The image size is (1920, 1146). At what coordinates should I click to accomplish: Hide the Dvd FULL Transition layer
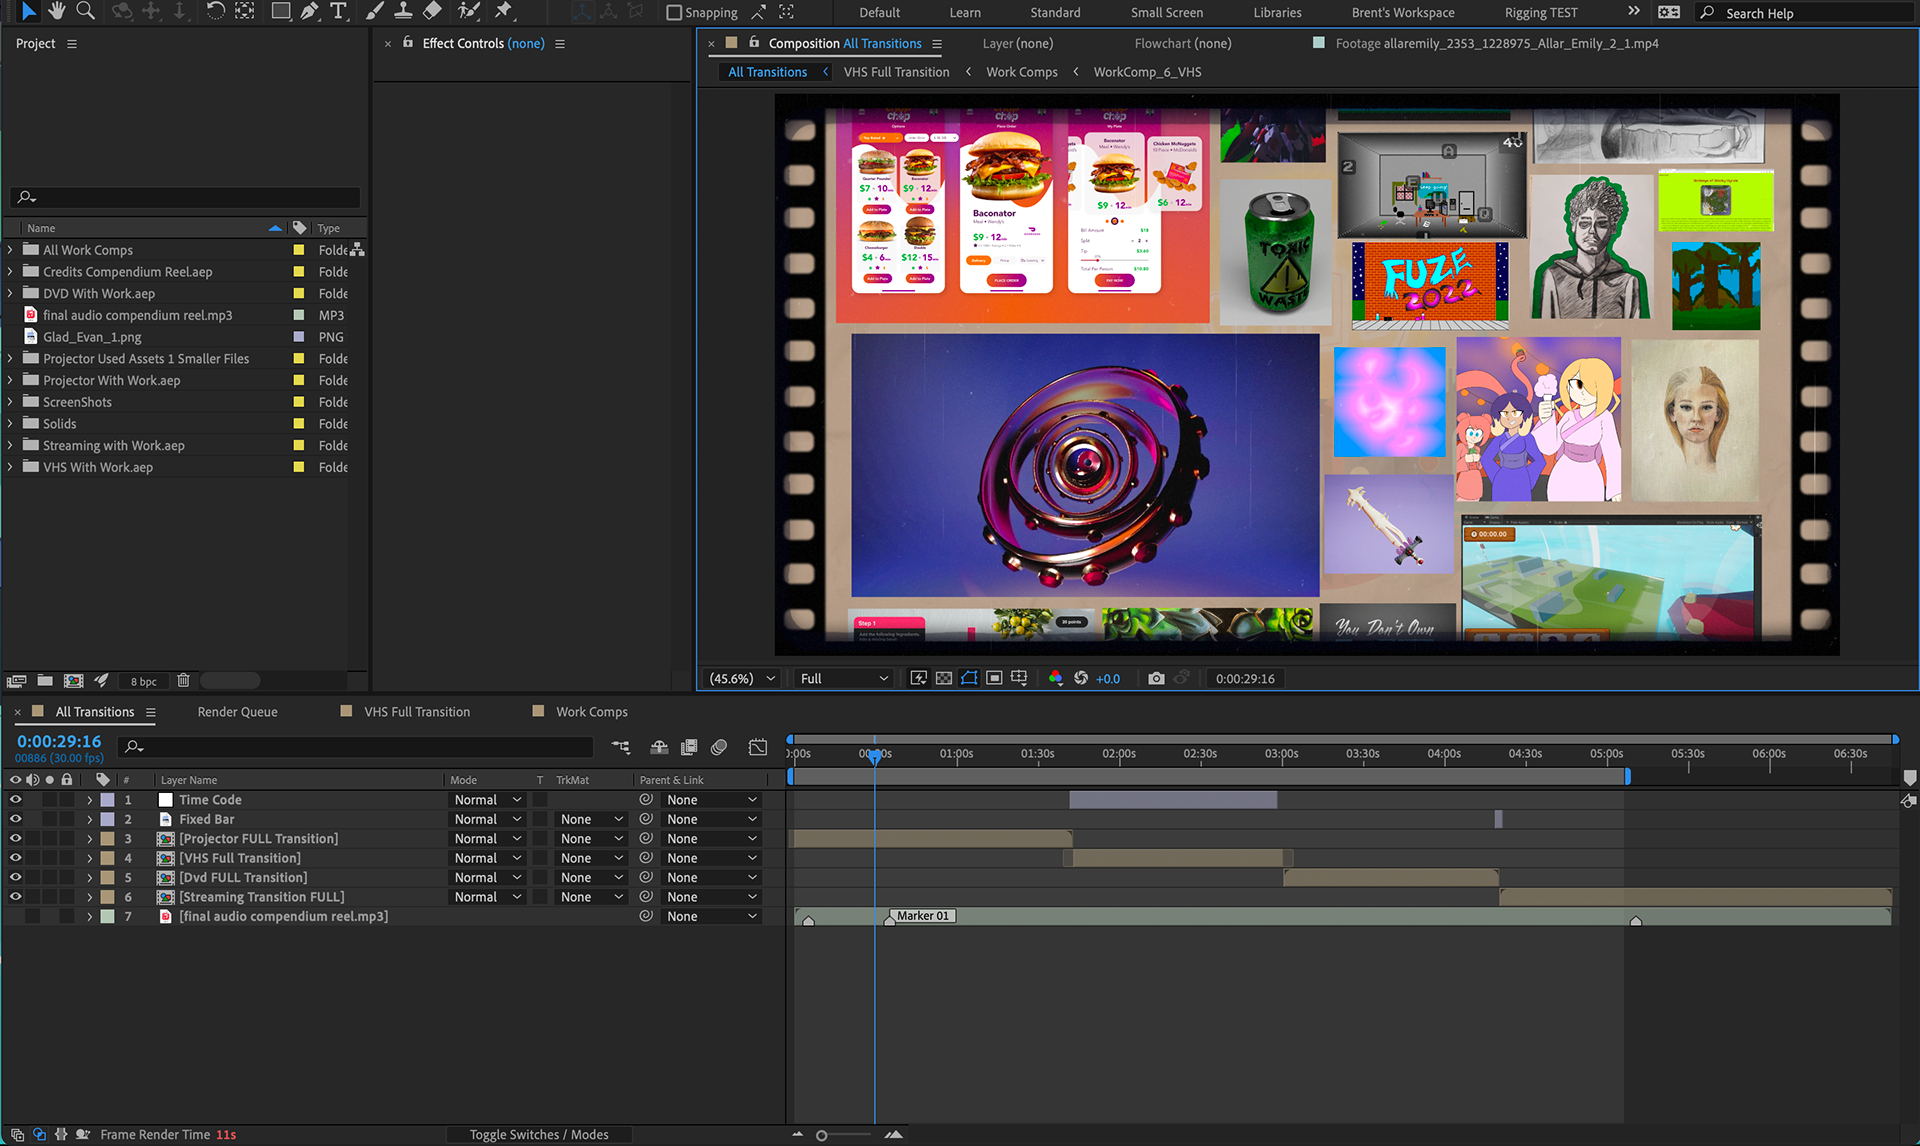15,878
